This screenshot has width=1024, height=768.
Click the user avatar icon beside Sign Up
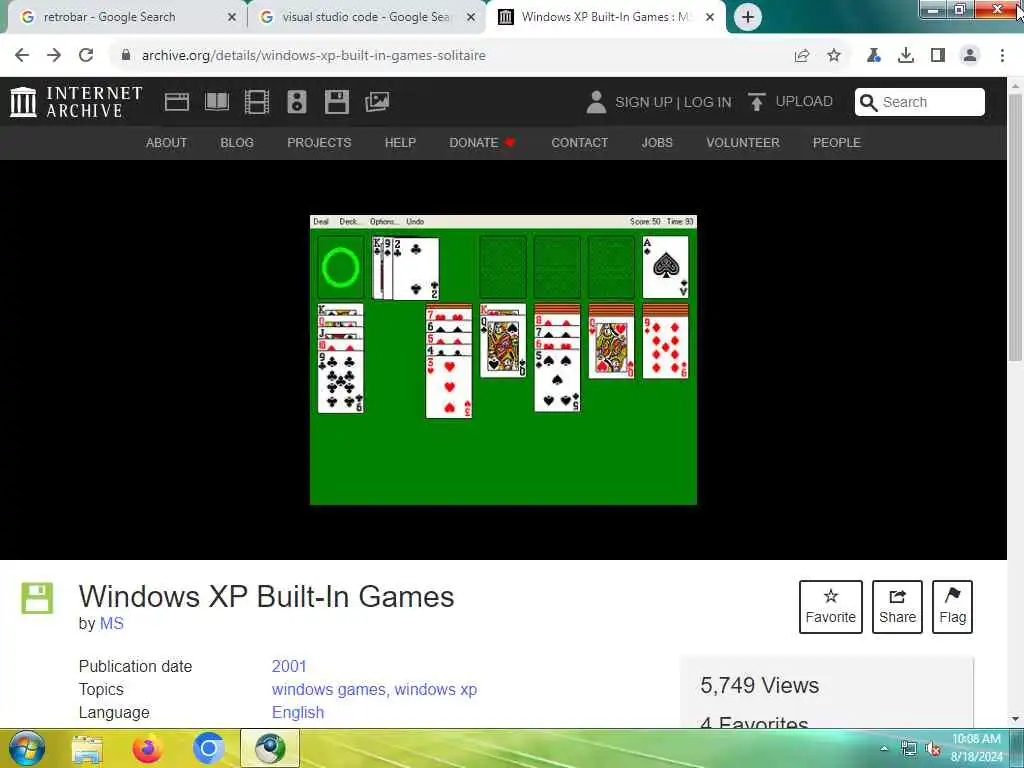(596, 102)
